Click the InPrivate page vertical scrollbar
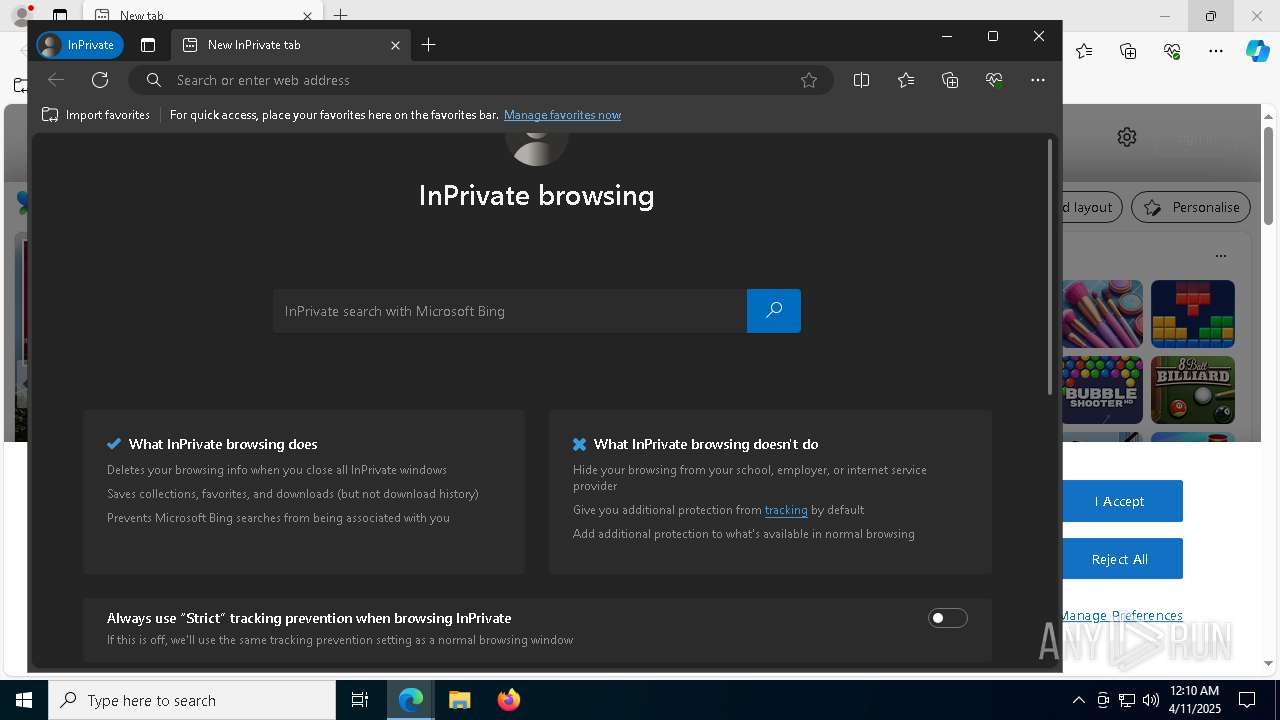Screen dimensions: 1280x720 click(1049, 267)
